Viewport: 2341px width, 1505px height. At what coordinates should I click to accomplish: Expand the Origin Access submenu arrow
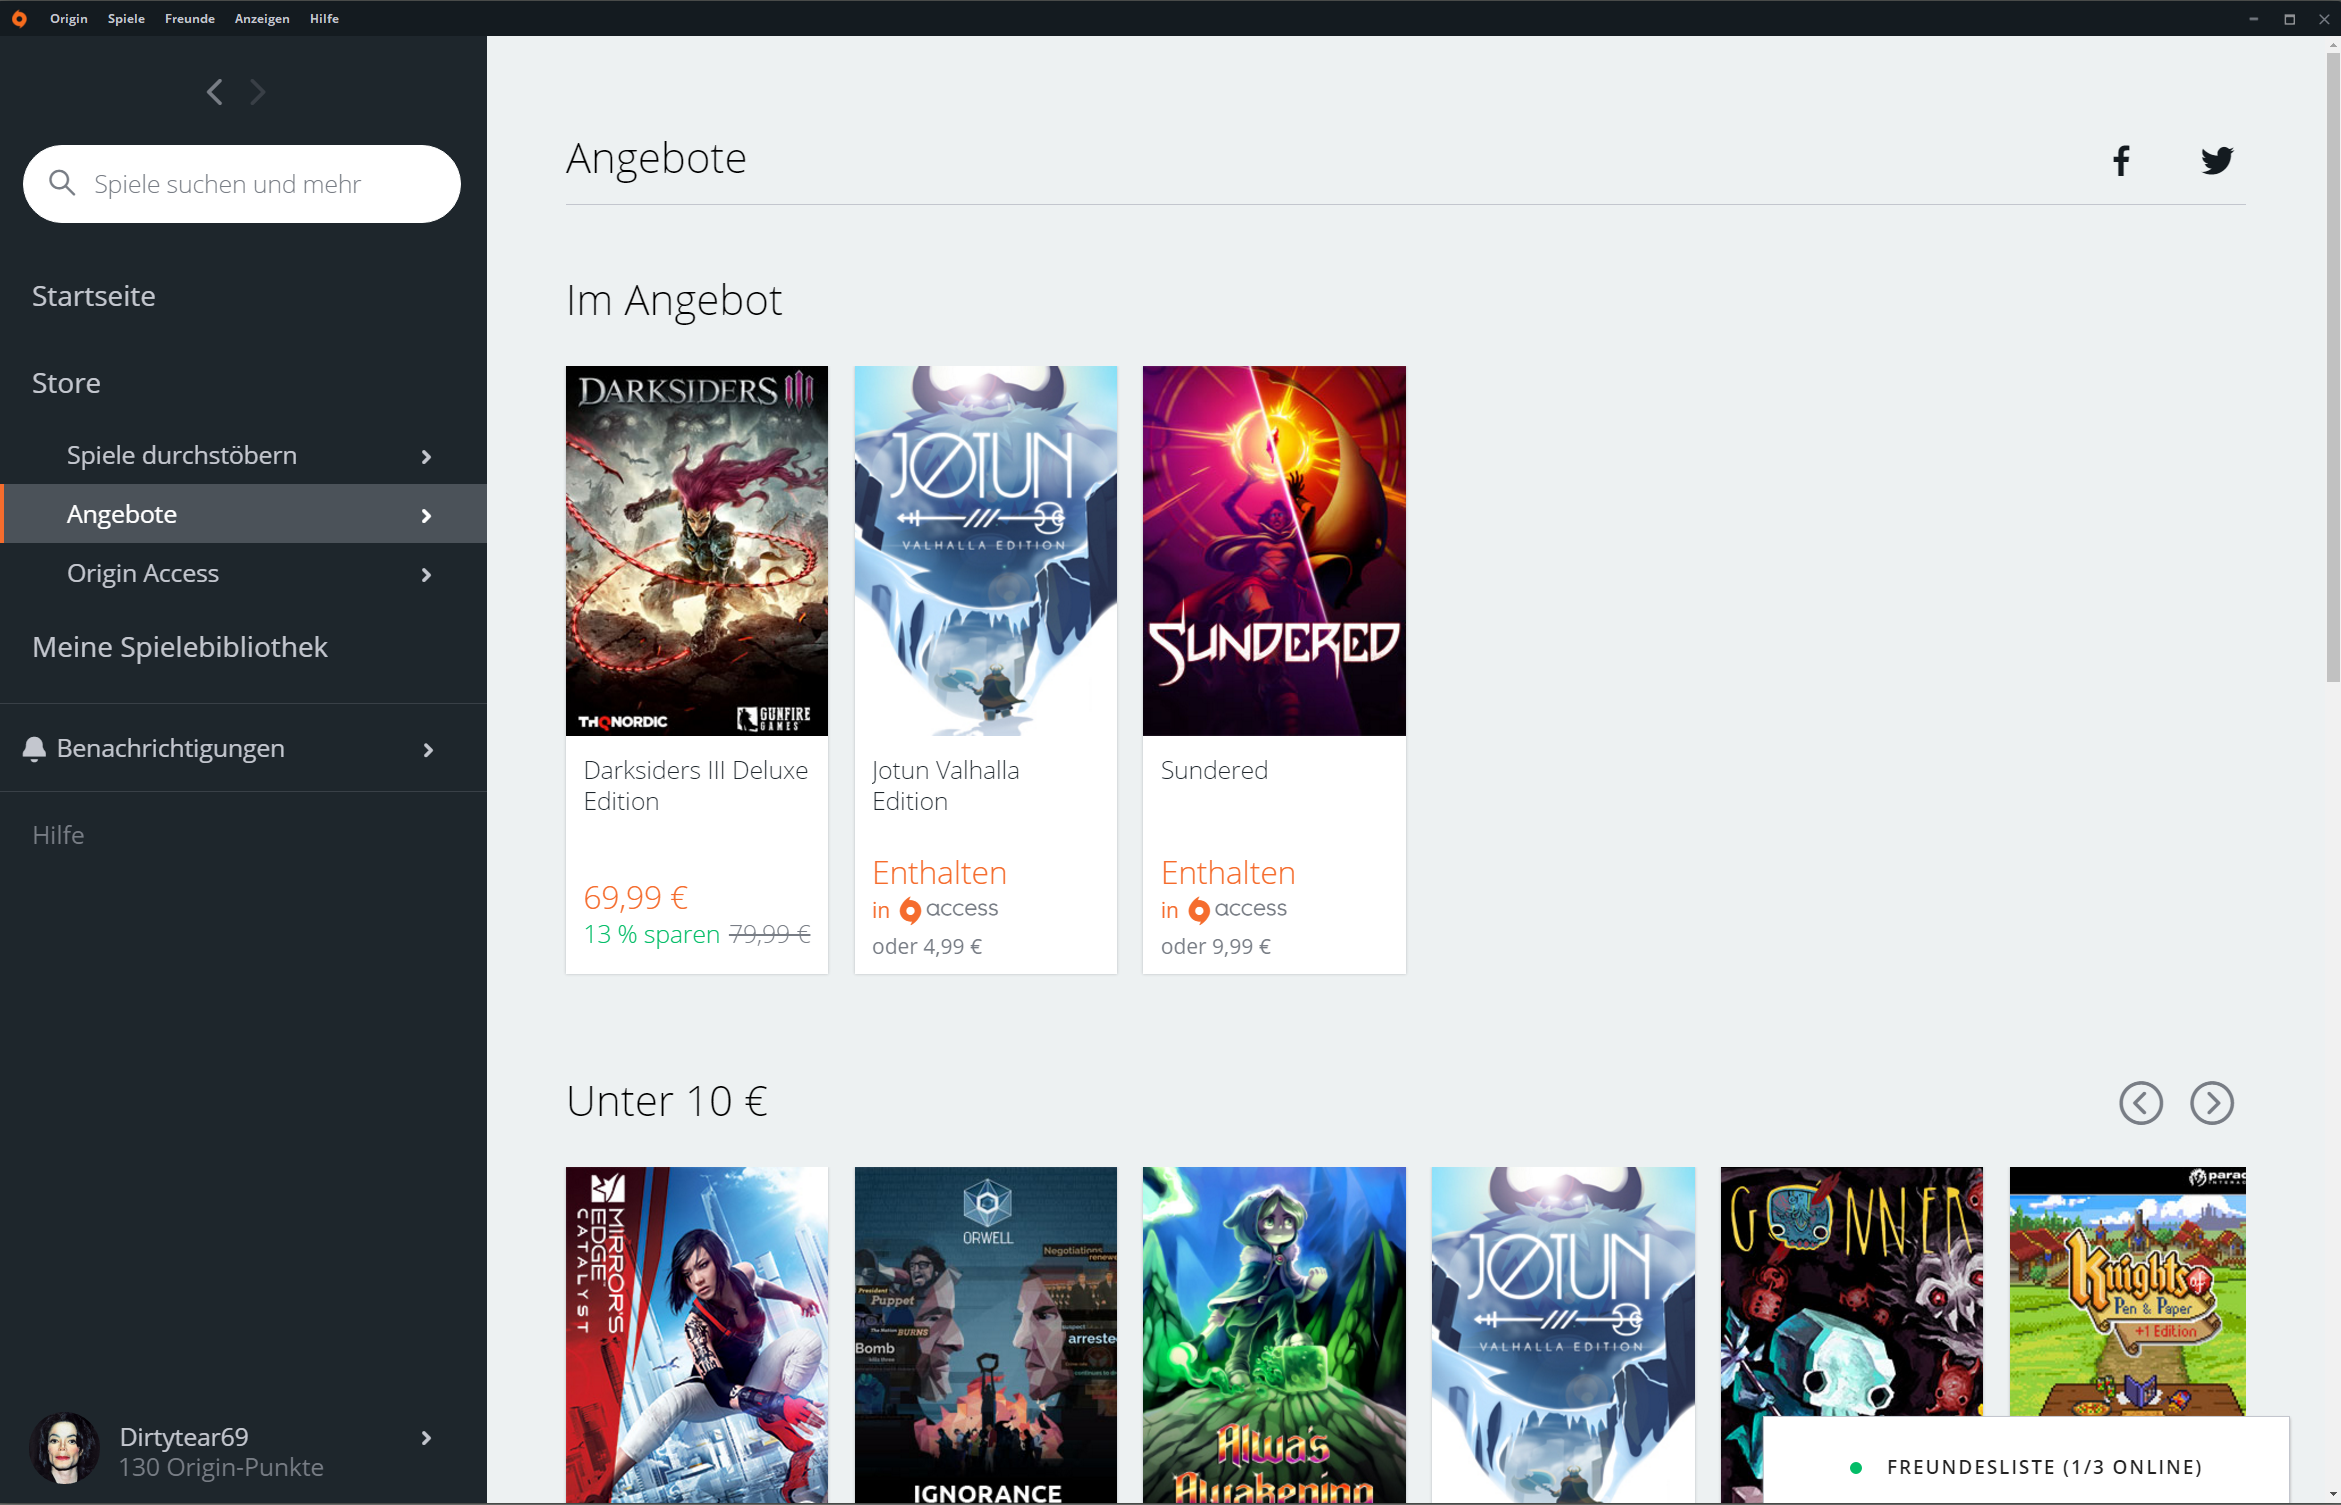coord(427,575)
